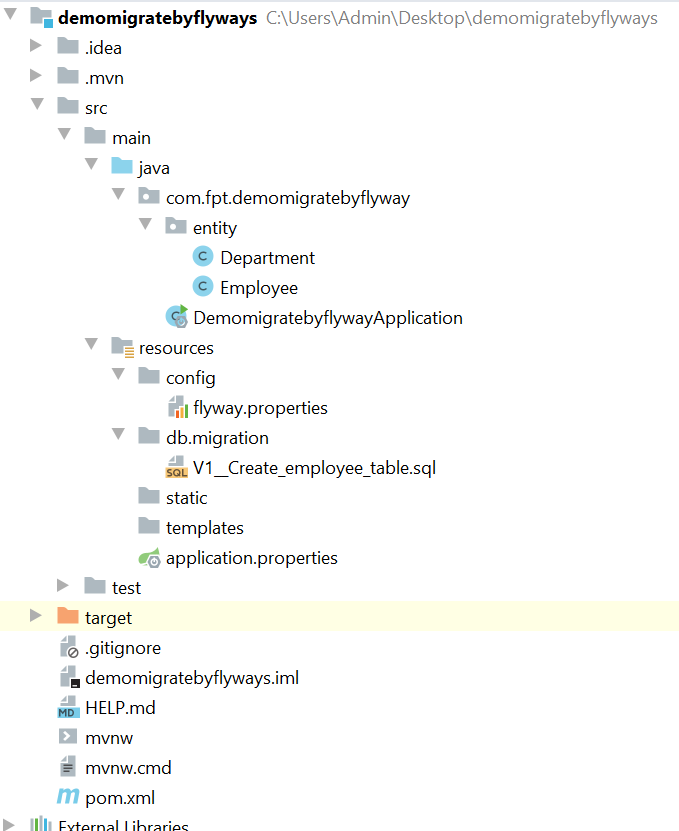Collapse the com.fpt.demomigratebyflyway package arrow
The image size is (679, 831).
click(118, 194)
